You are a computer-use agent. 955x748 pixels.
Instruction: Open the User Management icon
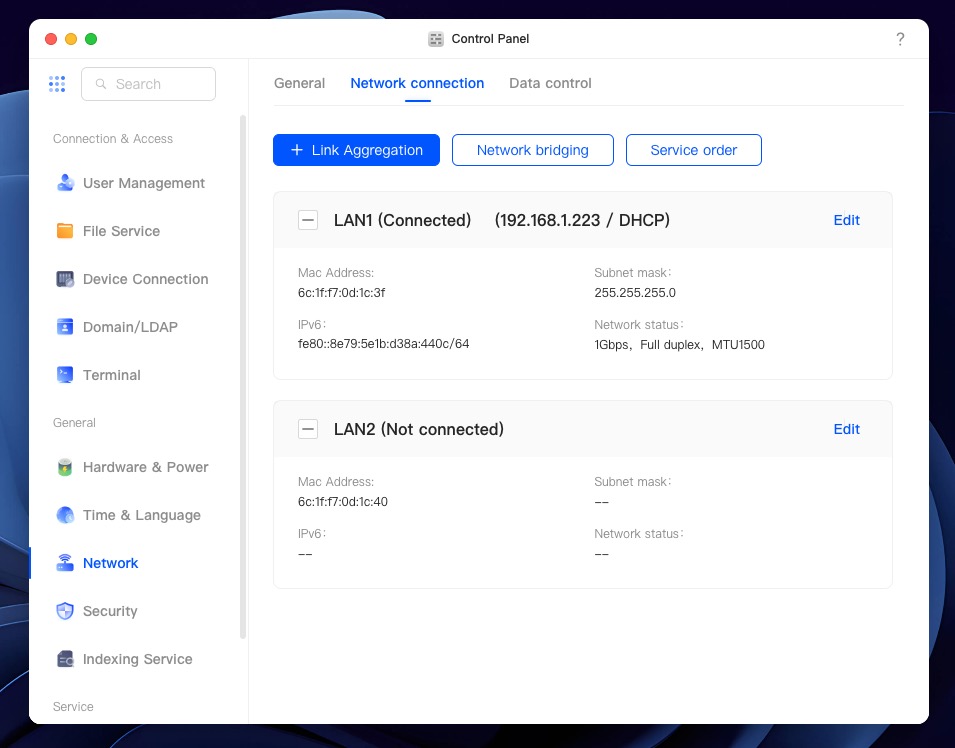tap(65, 183)
